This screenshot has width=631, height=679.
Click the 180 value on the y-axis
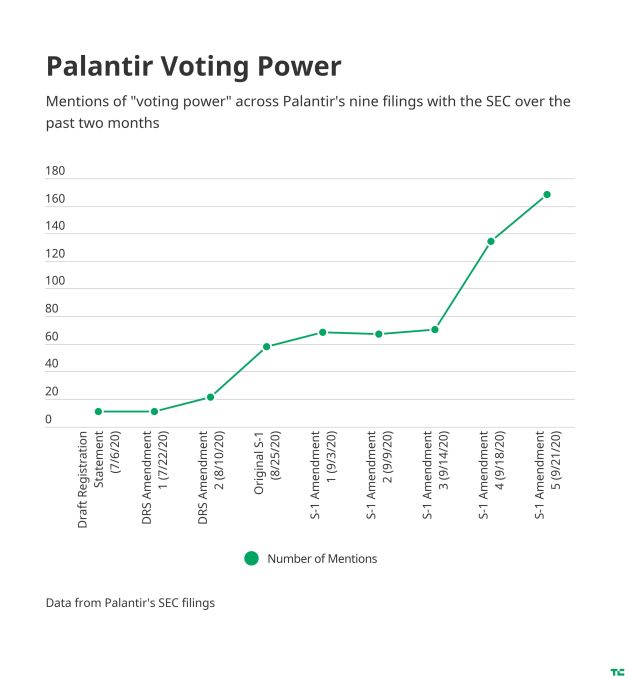[x=55, y=172]
